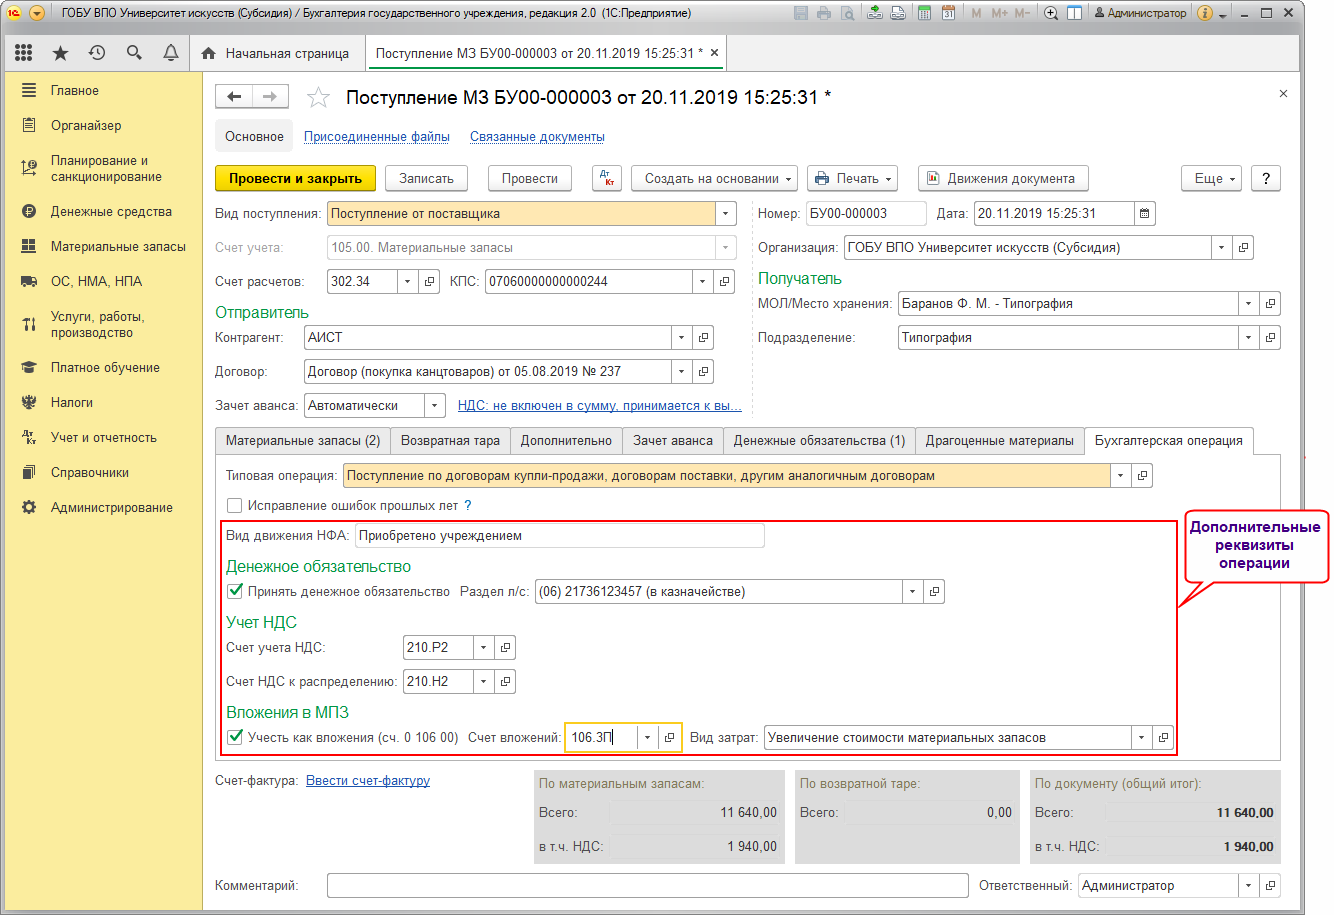Open Favorites star in the top panel

click(60, 53)
